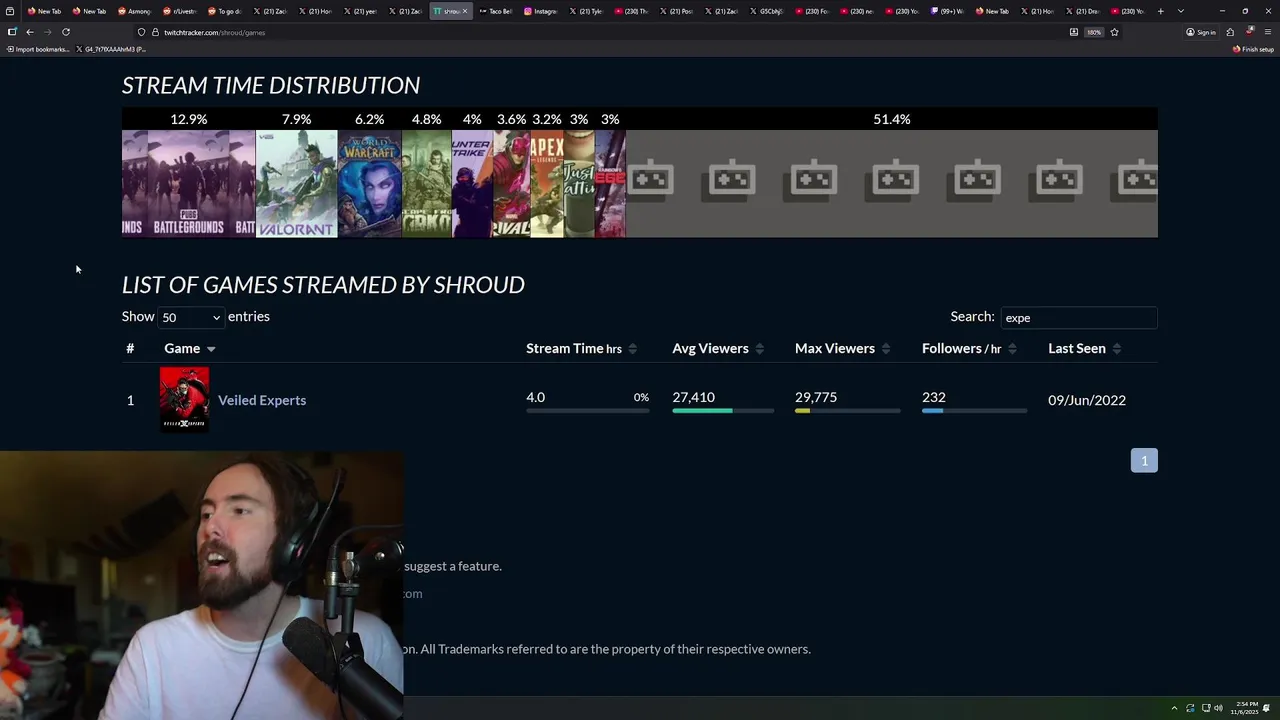The width and height of the screenshot is (1280, 720).
Task: Click the Finish setup button
Action: pos(1253,49)
